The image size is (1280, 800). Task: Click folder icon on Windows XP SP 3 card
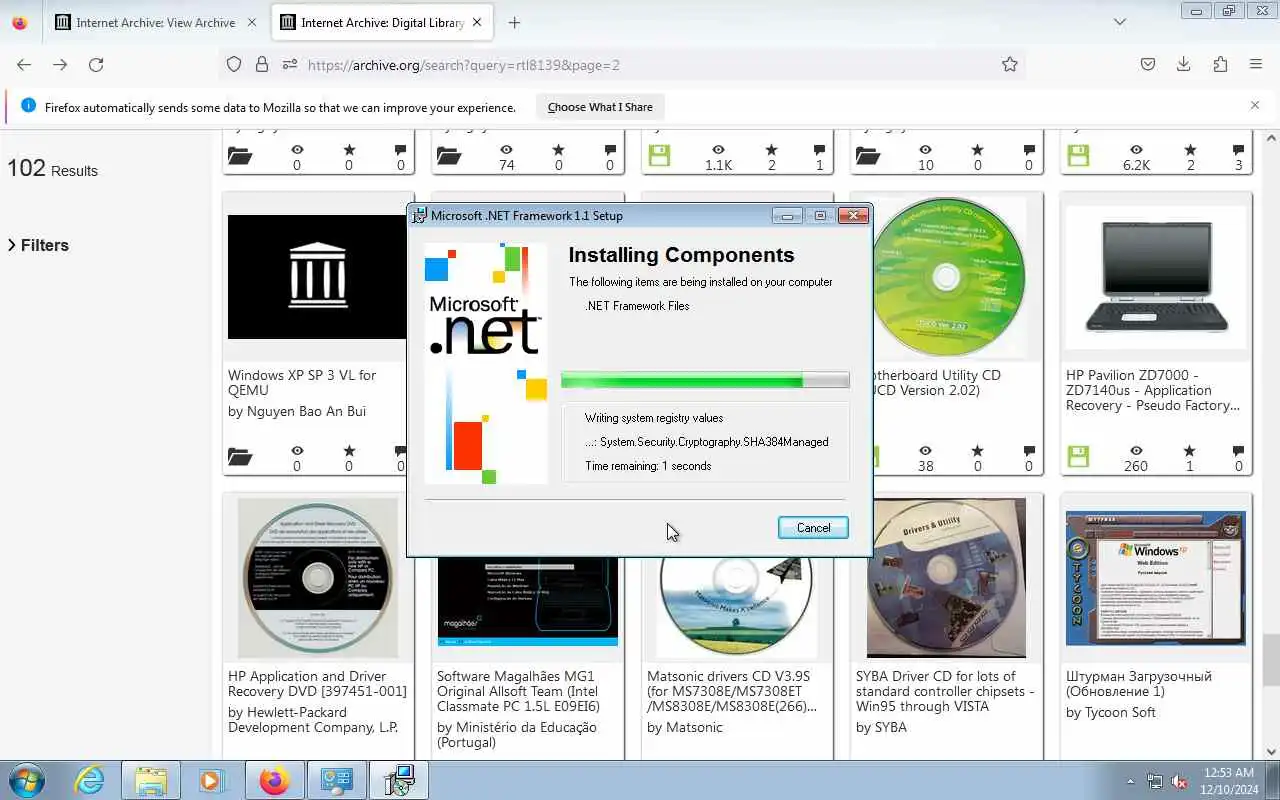pyautogui.click(x=240, y=457)
